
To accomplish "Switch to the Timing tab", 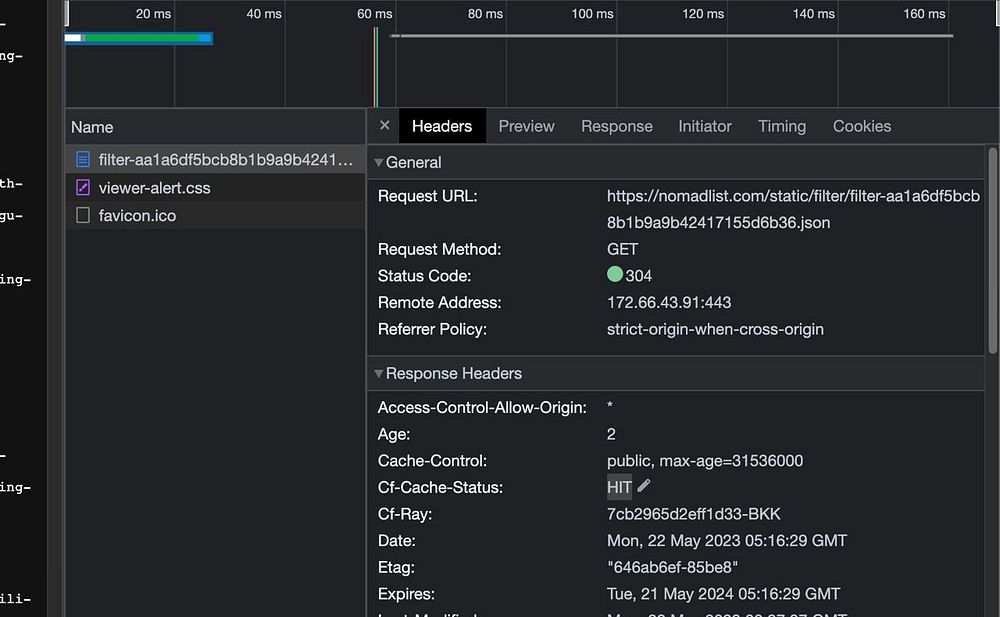I will click(782, 126).
